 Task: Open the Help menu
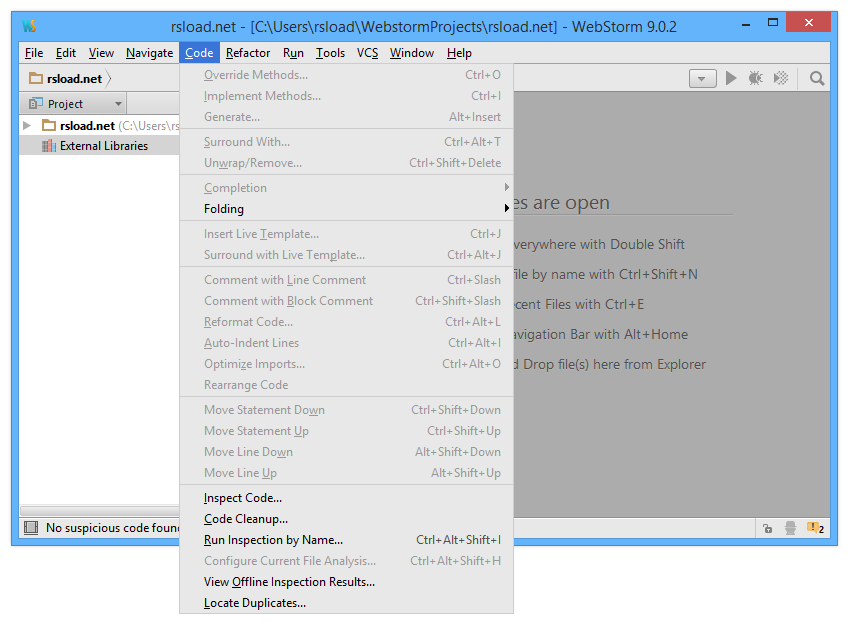[459, 53]
